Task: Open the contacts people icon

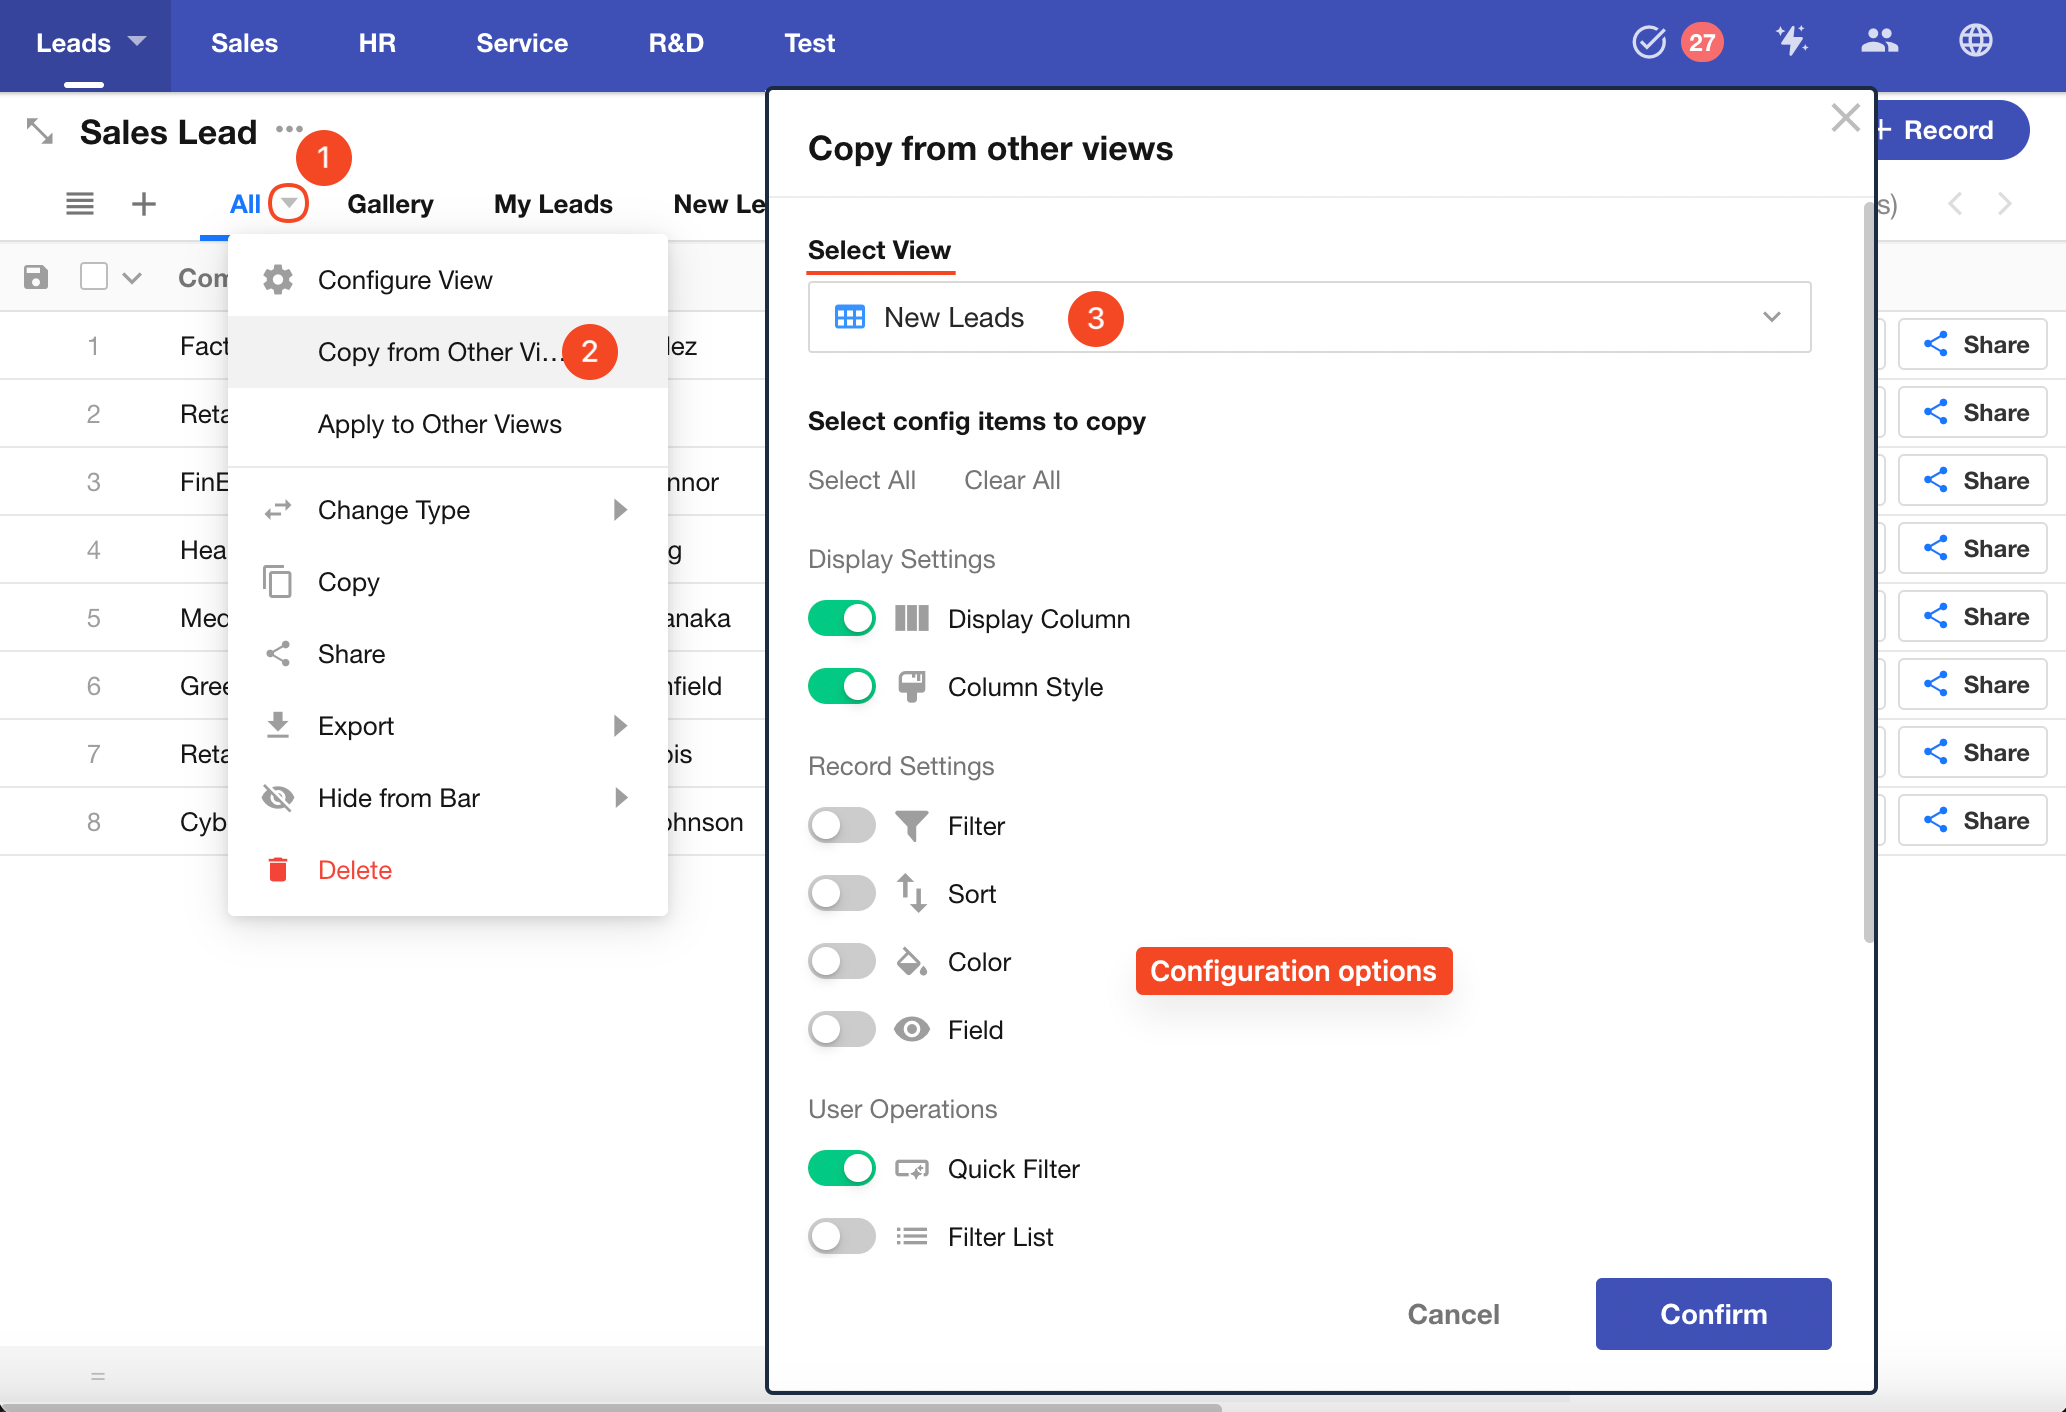Action: click(1879, 42)
